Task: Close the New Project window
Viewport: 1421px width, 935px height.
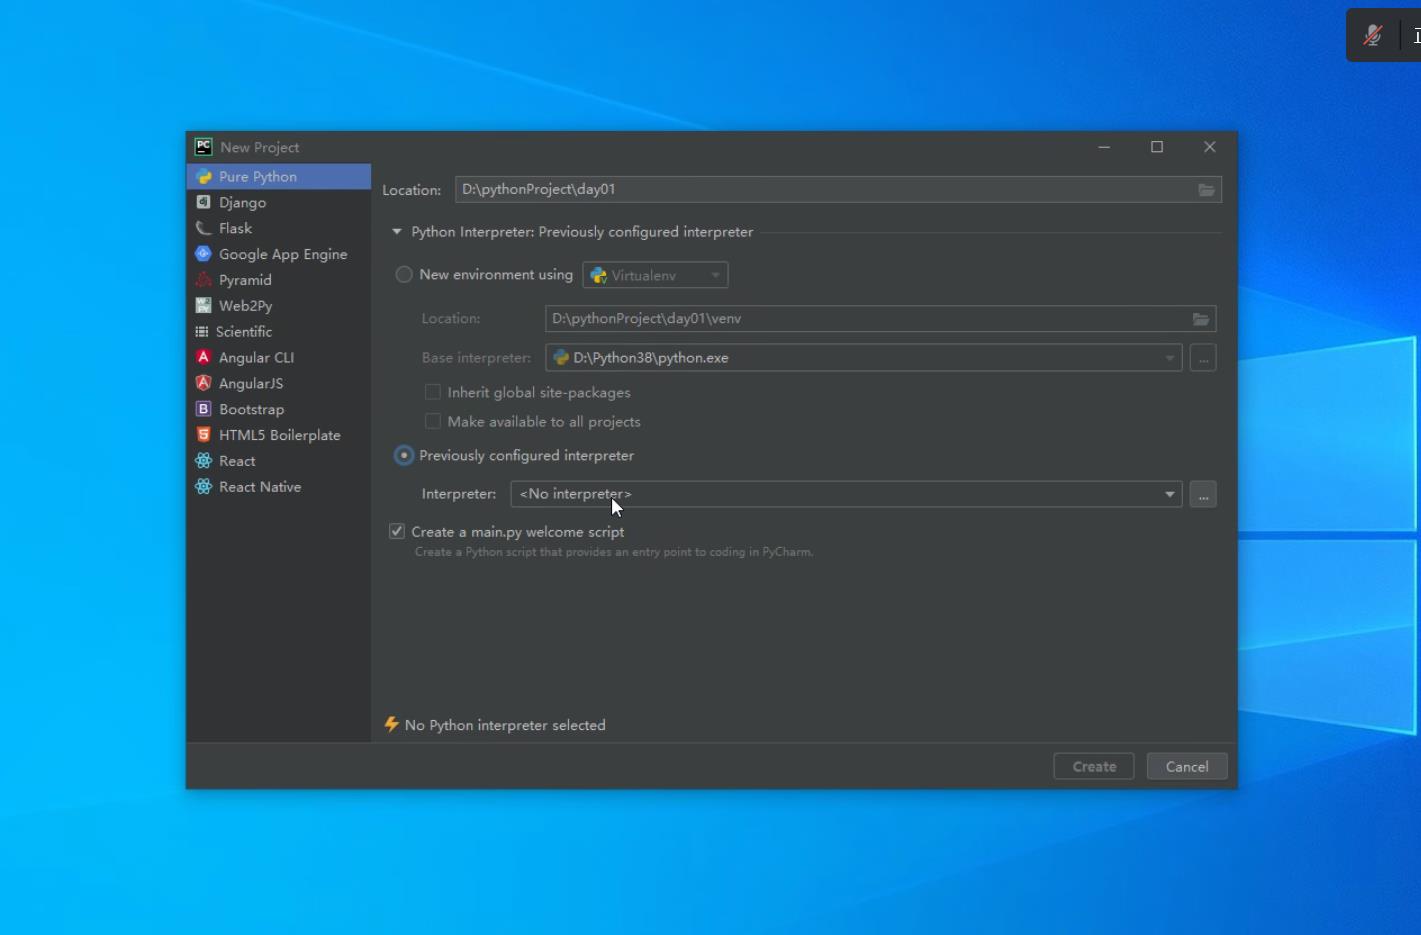Action: pyautogui.click(x=1210, y=147)
